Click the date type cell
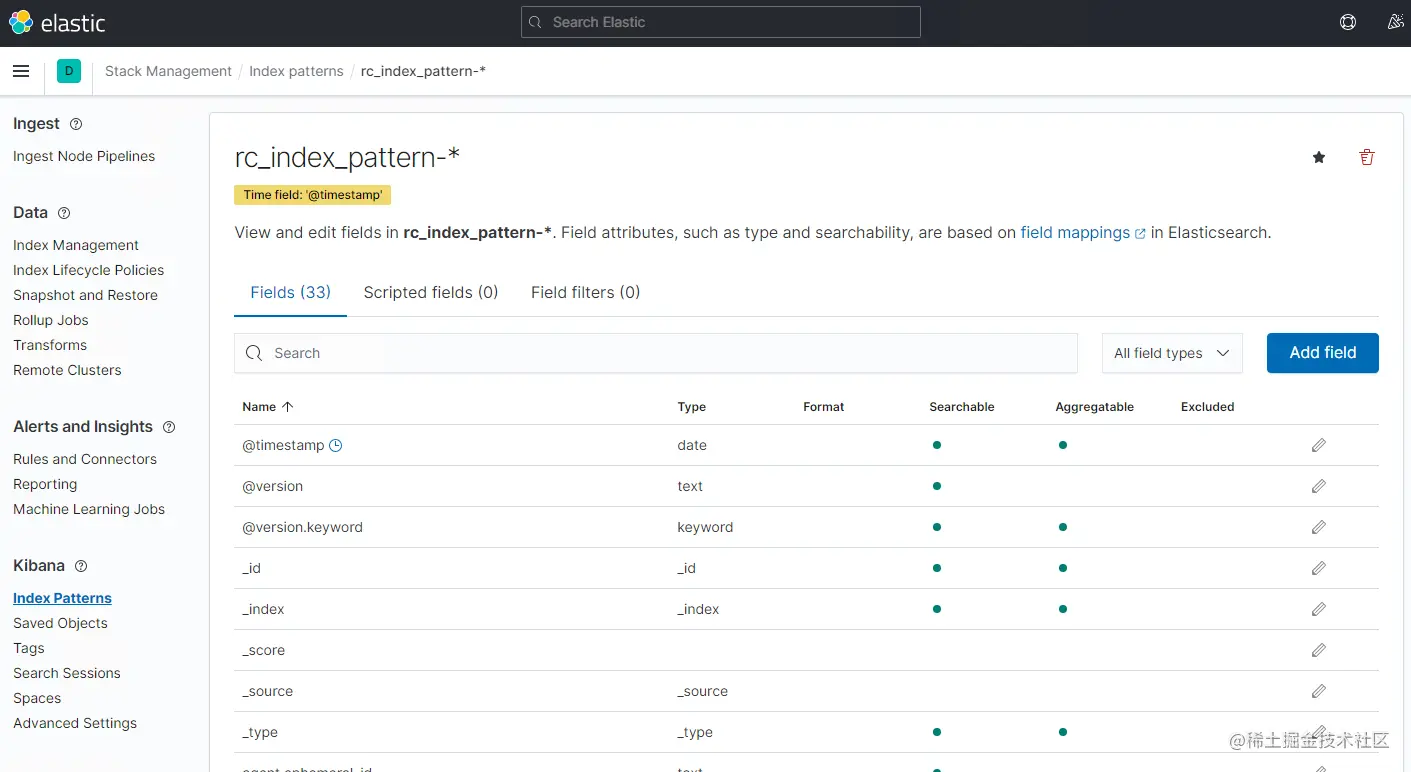 [692, 445]
